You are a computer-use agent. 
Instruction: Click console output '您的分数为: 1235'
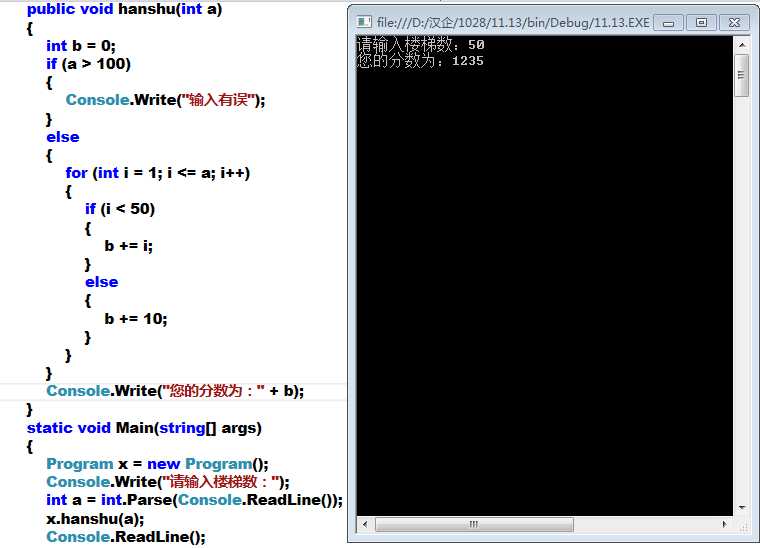[x=420, y=61]
